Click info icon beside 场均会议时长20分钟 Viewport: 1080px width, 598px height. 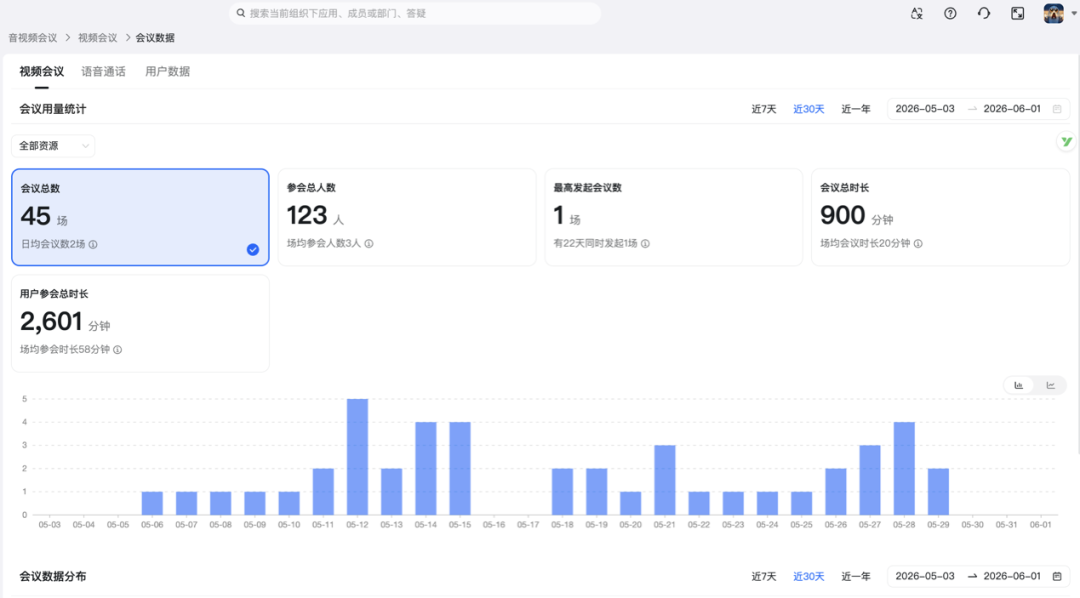pyautogui.click(x=918, y=243)
